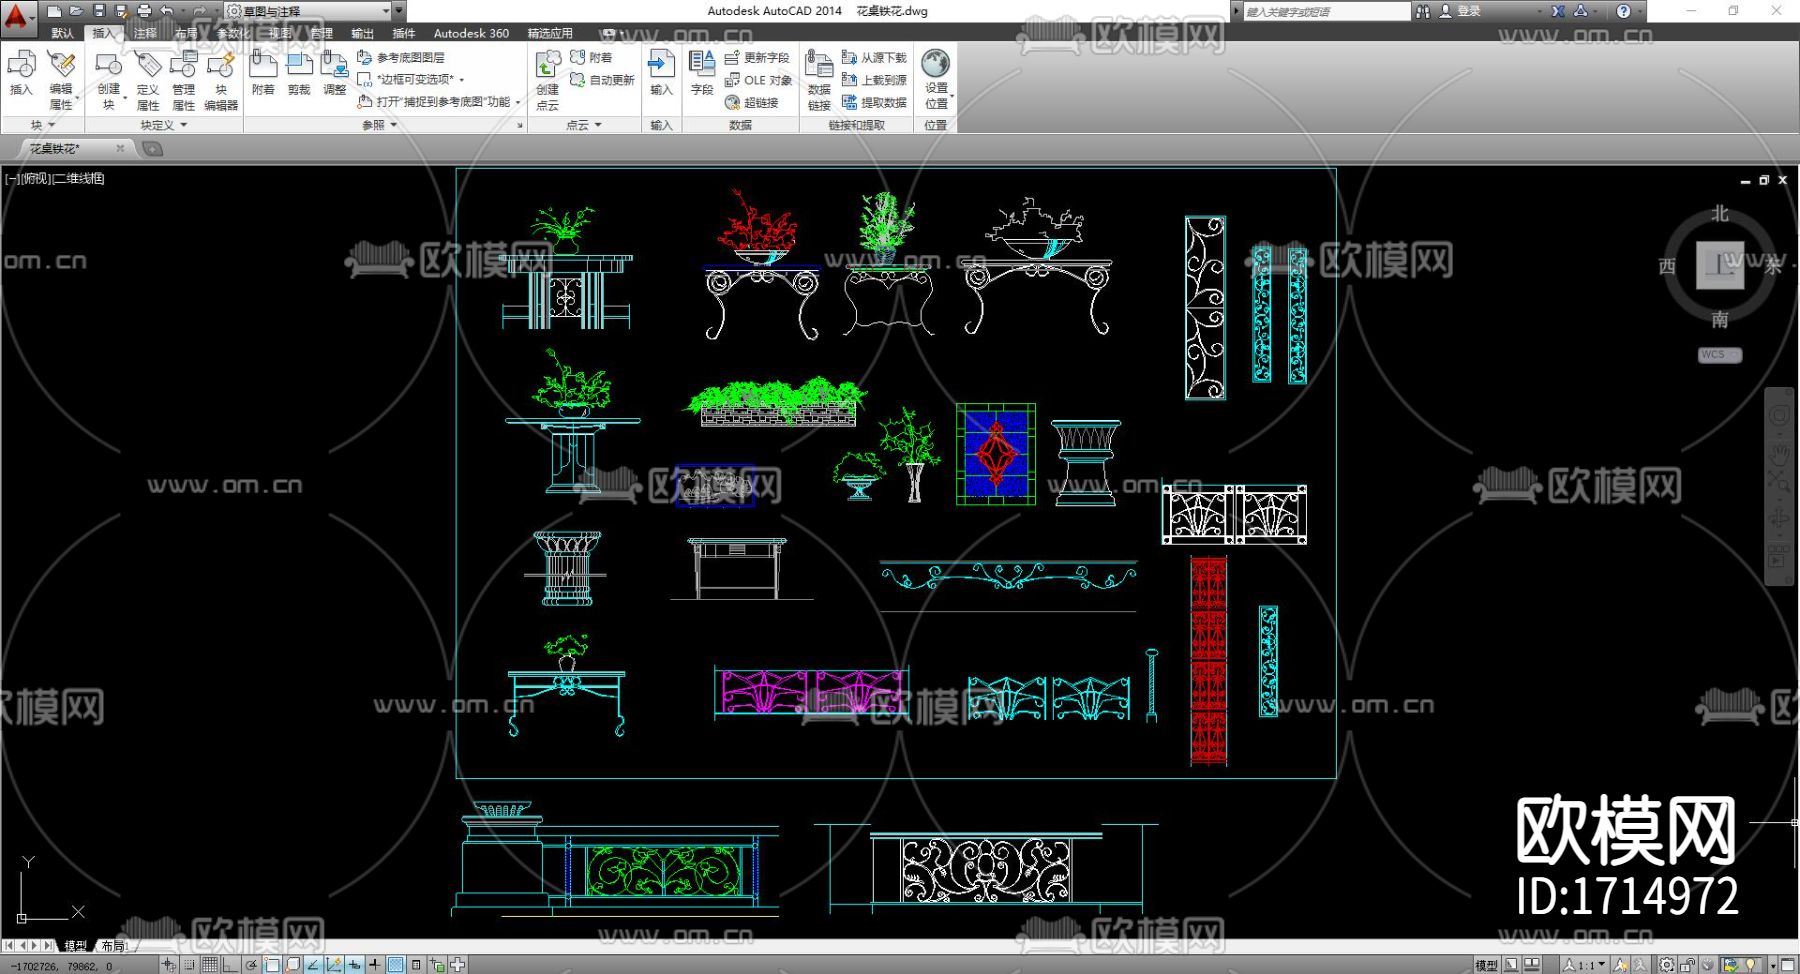Click the Define Attributes (定义属性) tool
1800x974 pixels.
(148, 79)
